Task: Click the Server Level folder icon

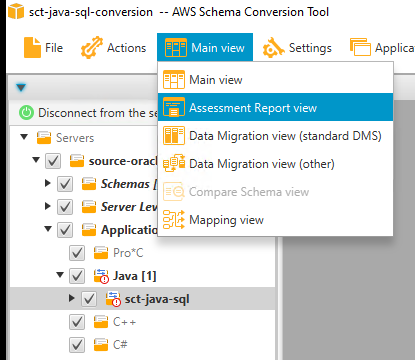Action: coord(89,206)
